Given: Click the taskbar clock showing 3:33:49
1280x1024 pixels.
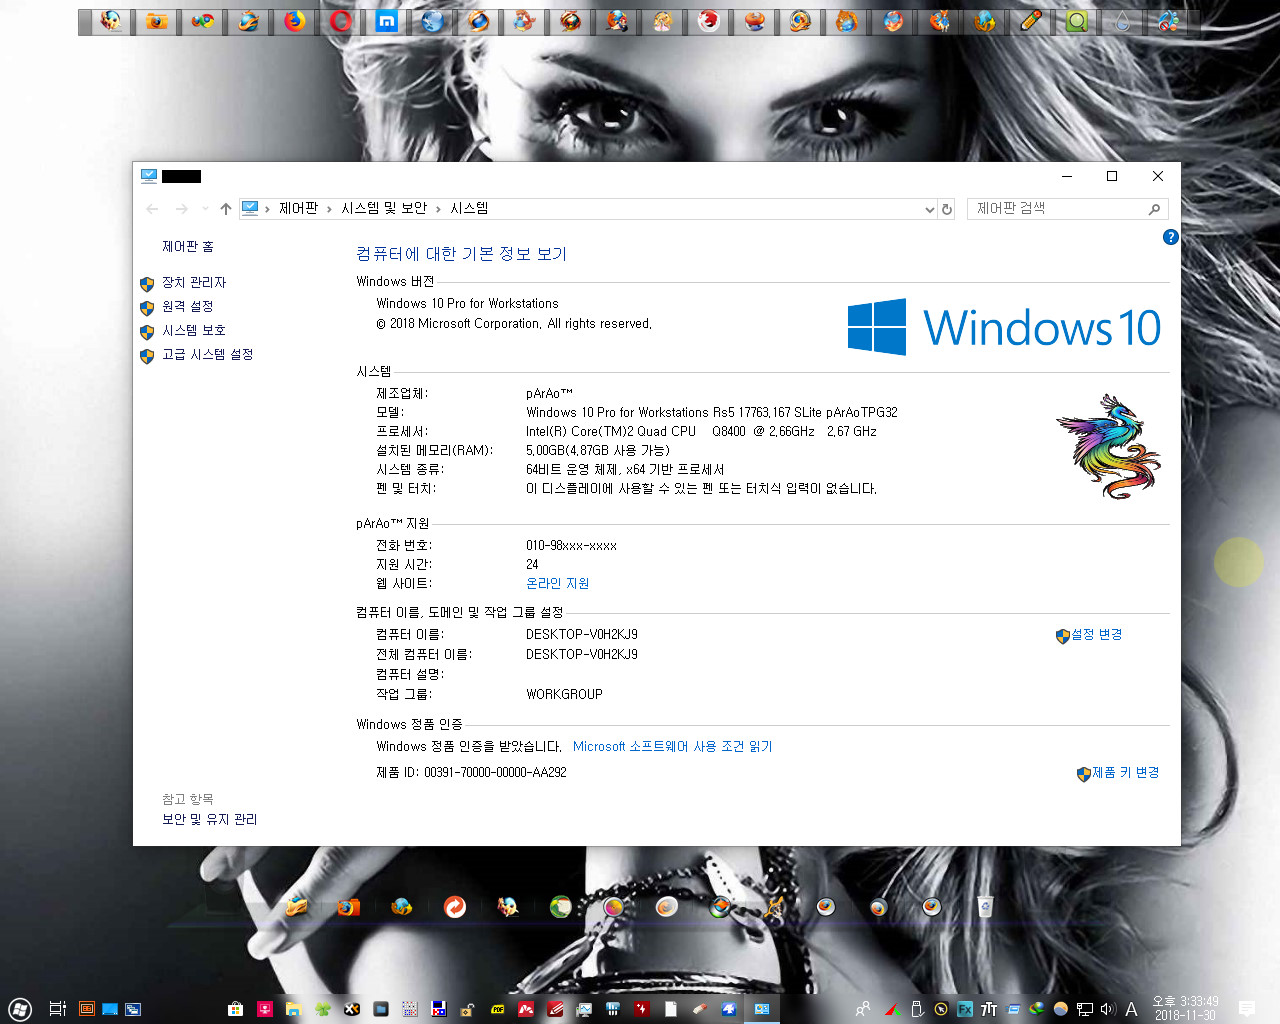Looking at the screenshot, I should click(x=1186, y=1008).
